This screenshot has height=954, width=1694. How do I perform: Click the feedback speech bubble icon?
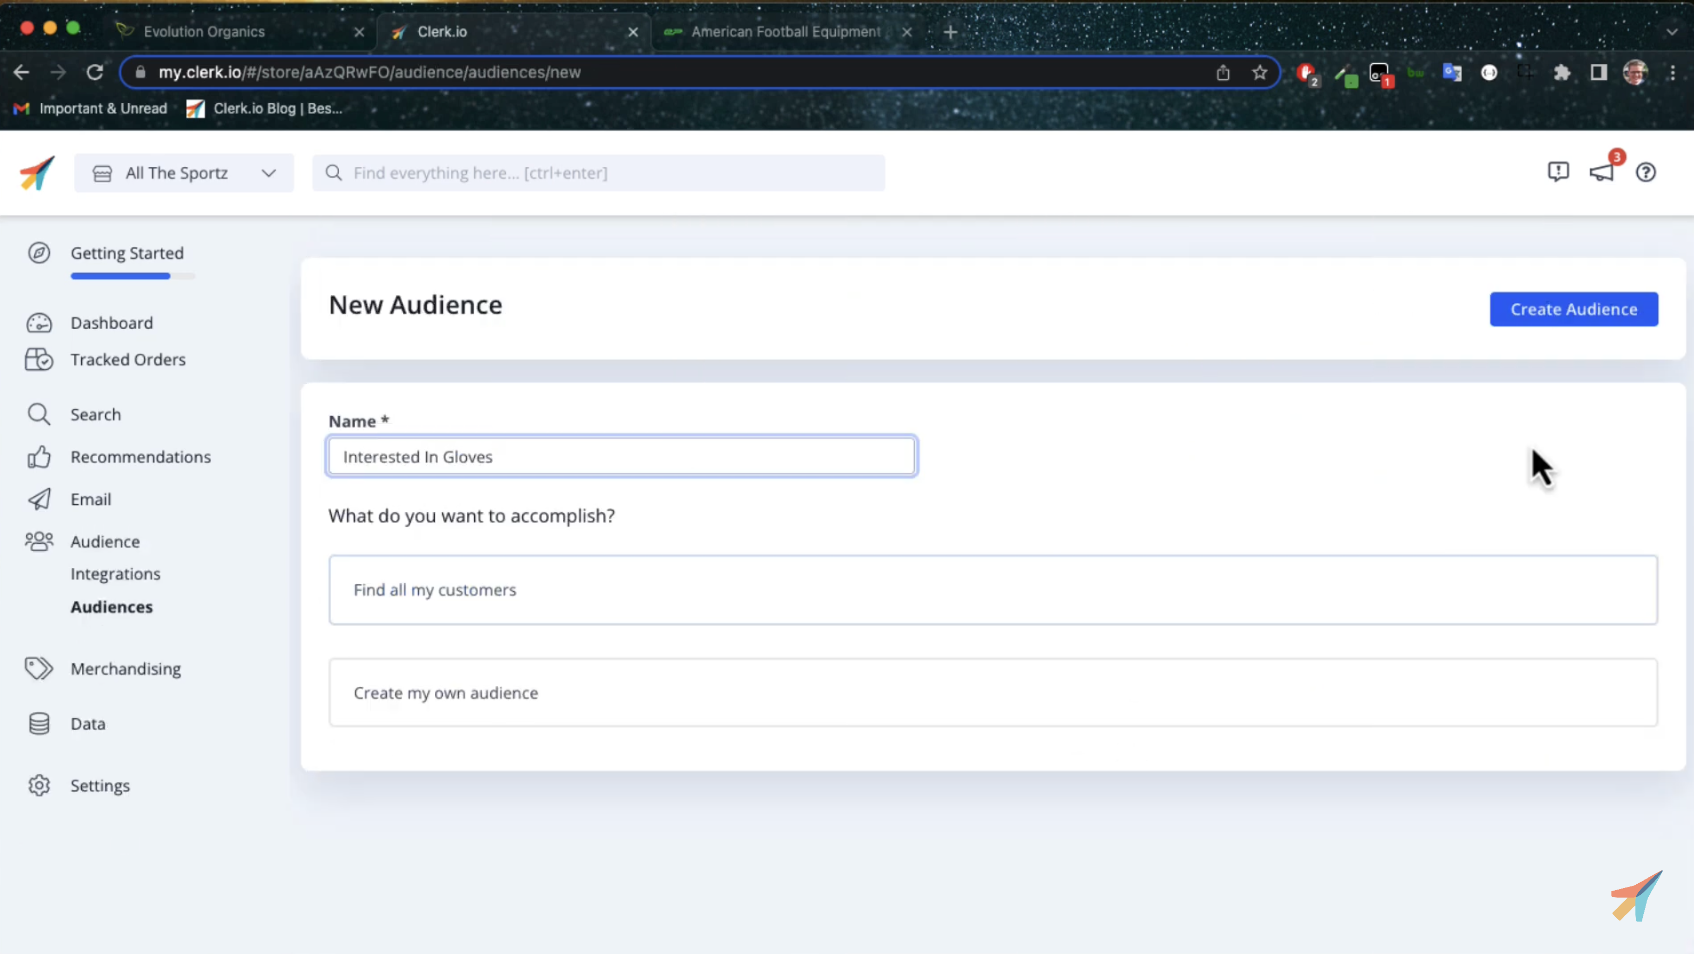click(x=1557, y=172)
